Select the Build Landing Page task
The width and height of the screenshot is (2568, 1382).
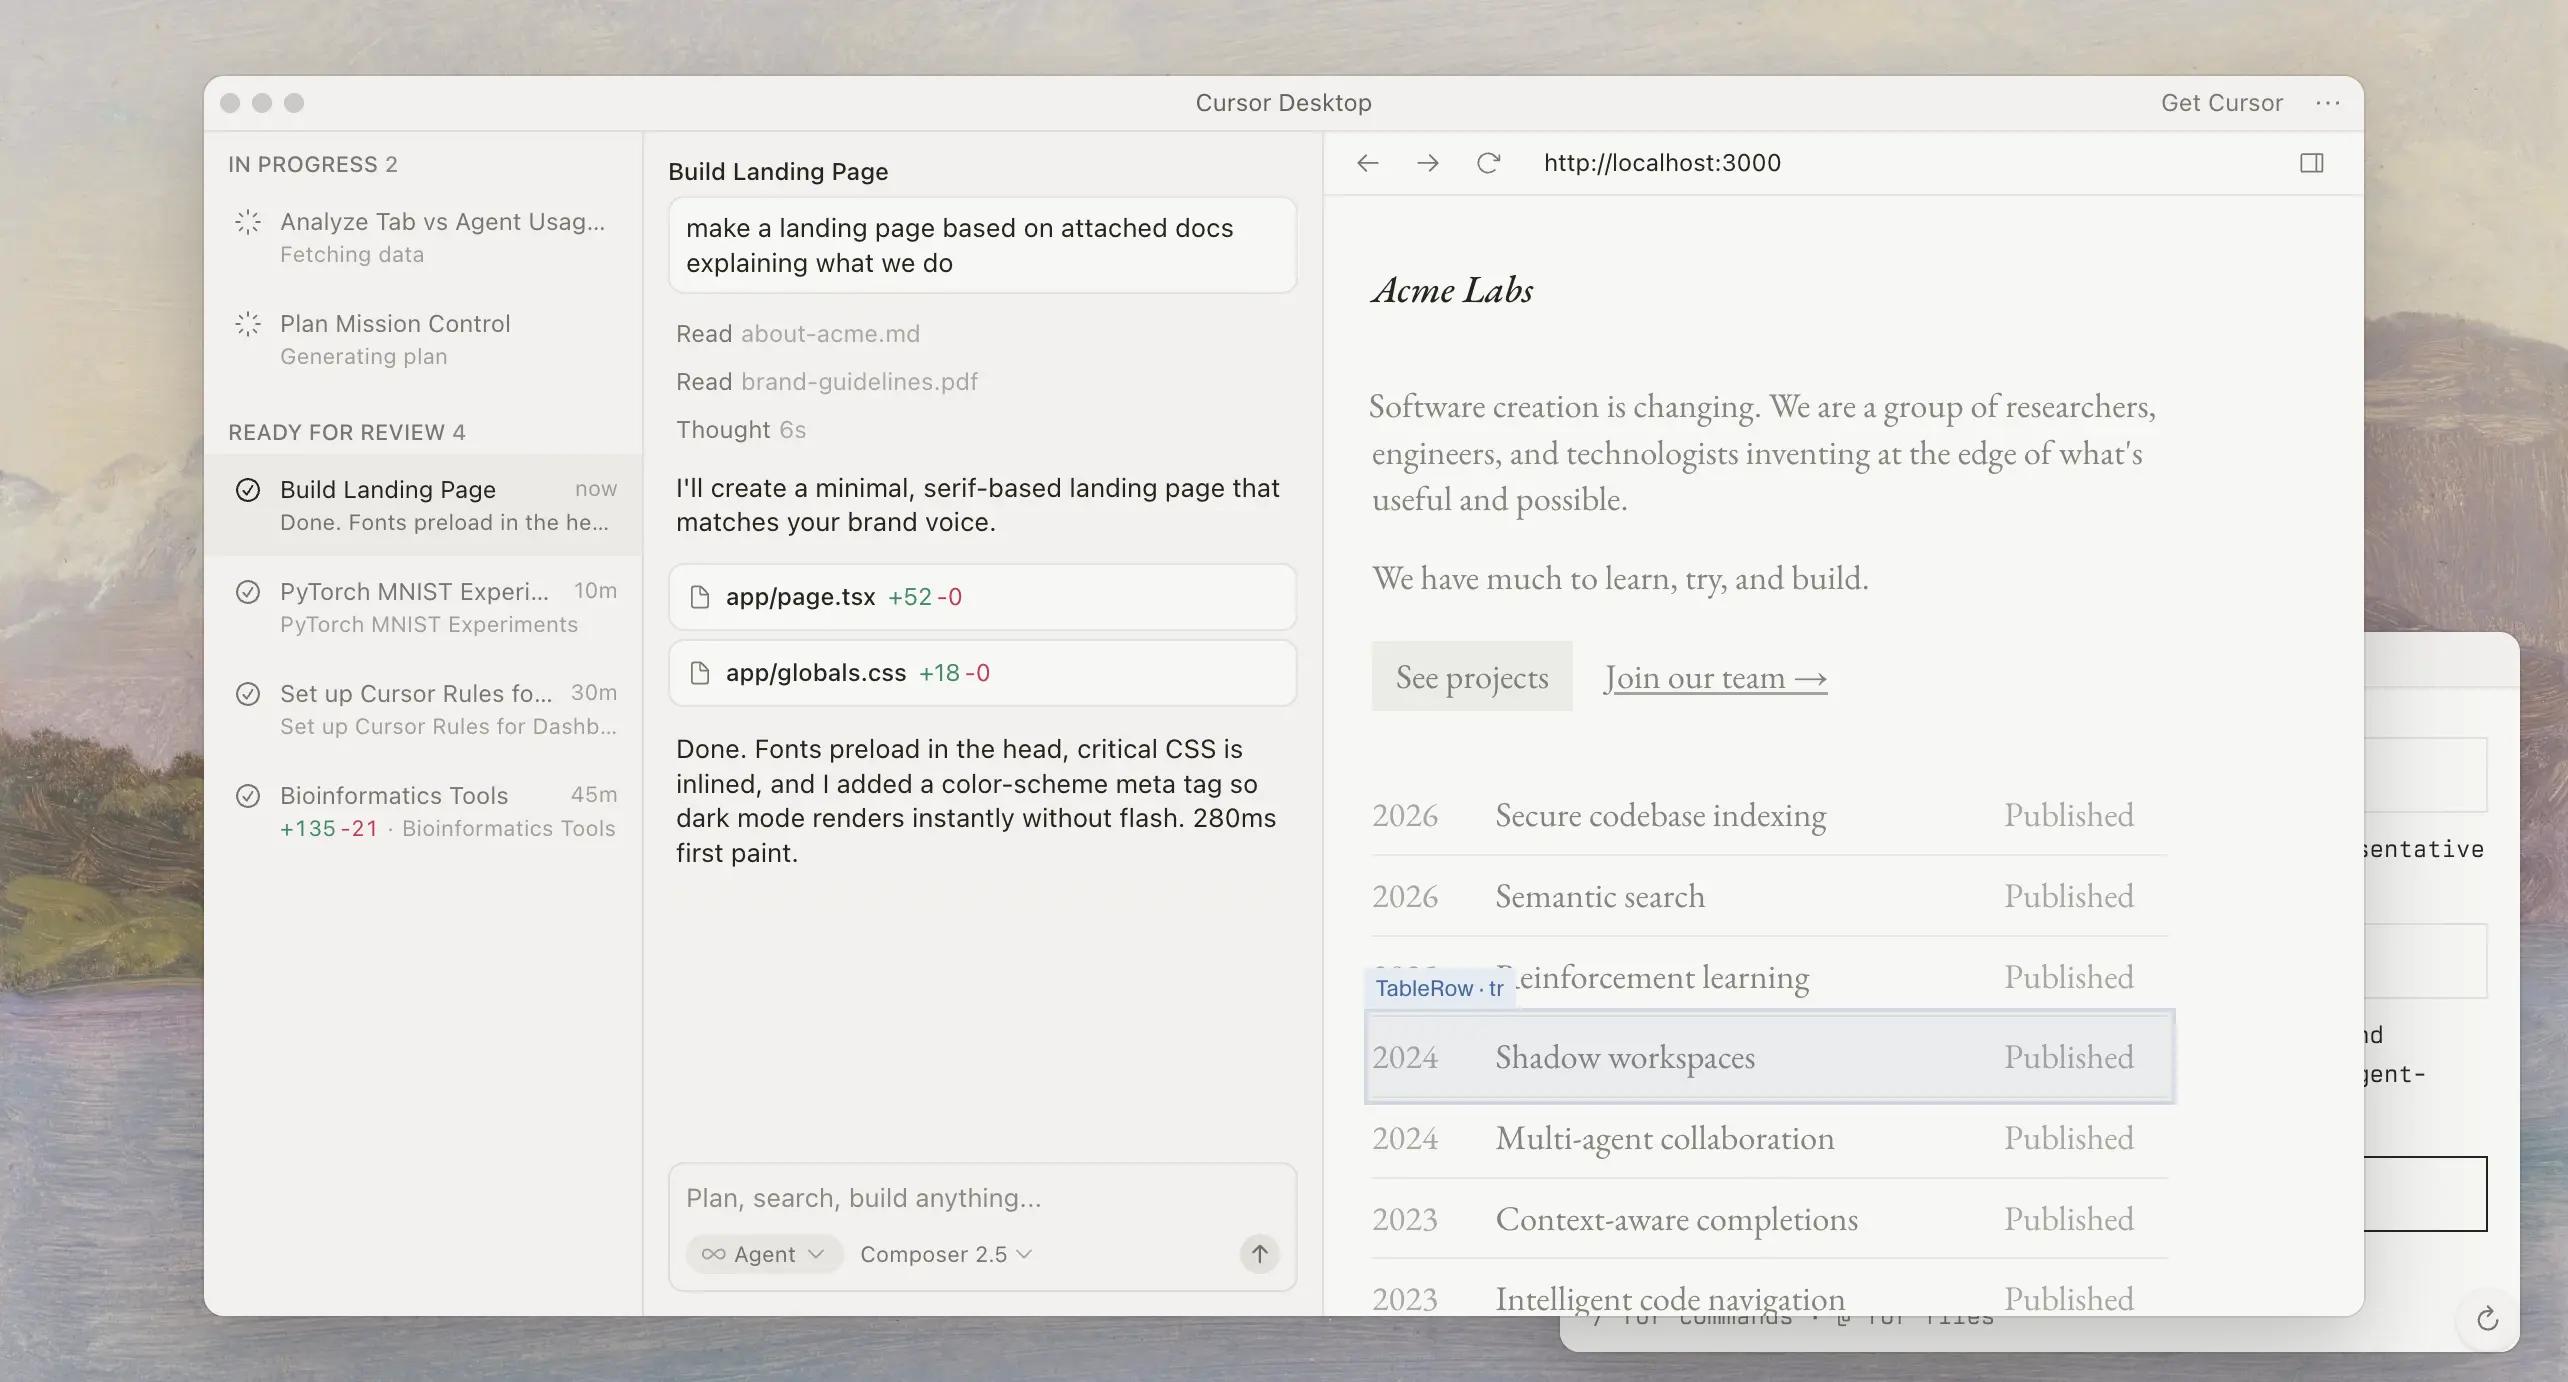[x=424, y=505]
